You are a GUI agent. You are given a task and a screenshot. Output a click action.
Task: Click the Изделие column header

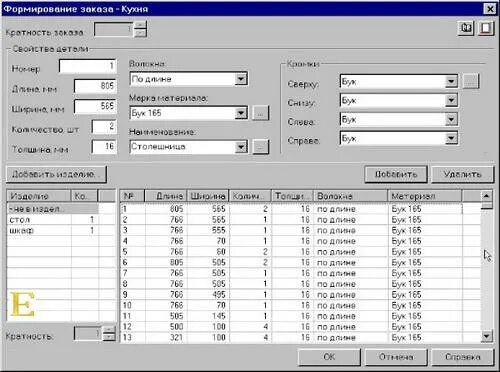pos(39,196)
